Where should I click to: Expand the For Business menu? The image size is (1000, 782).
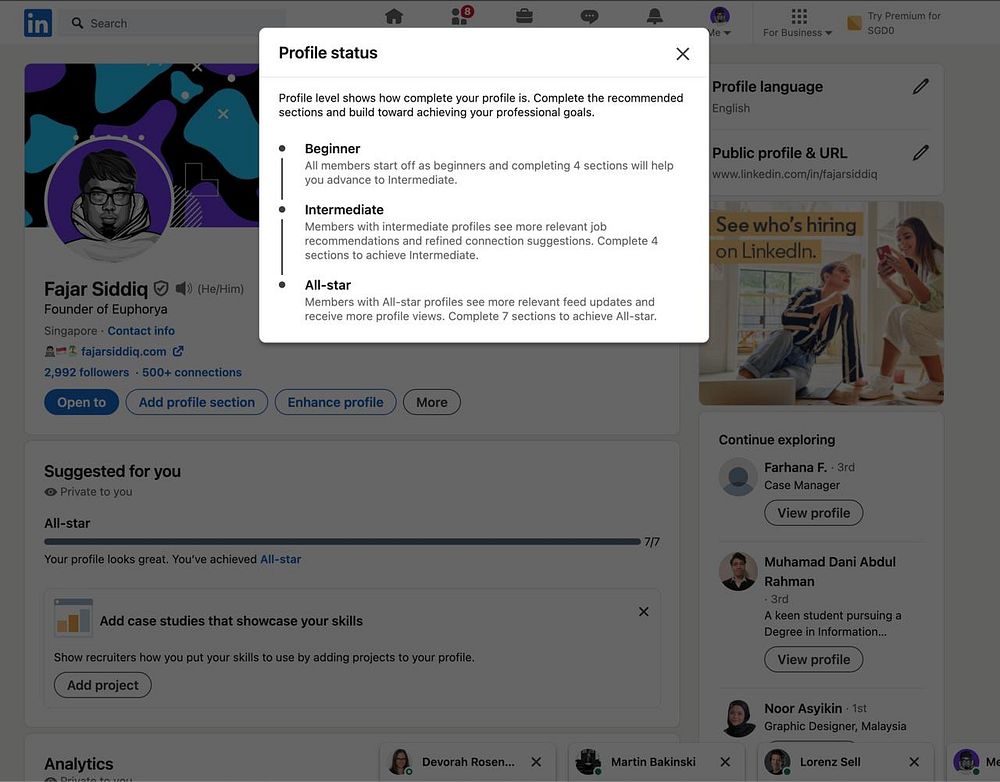pos(798,23)
